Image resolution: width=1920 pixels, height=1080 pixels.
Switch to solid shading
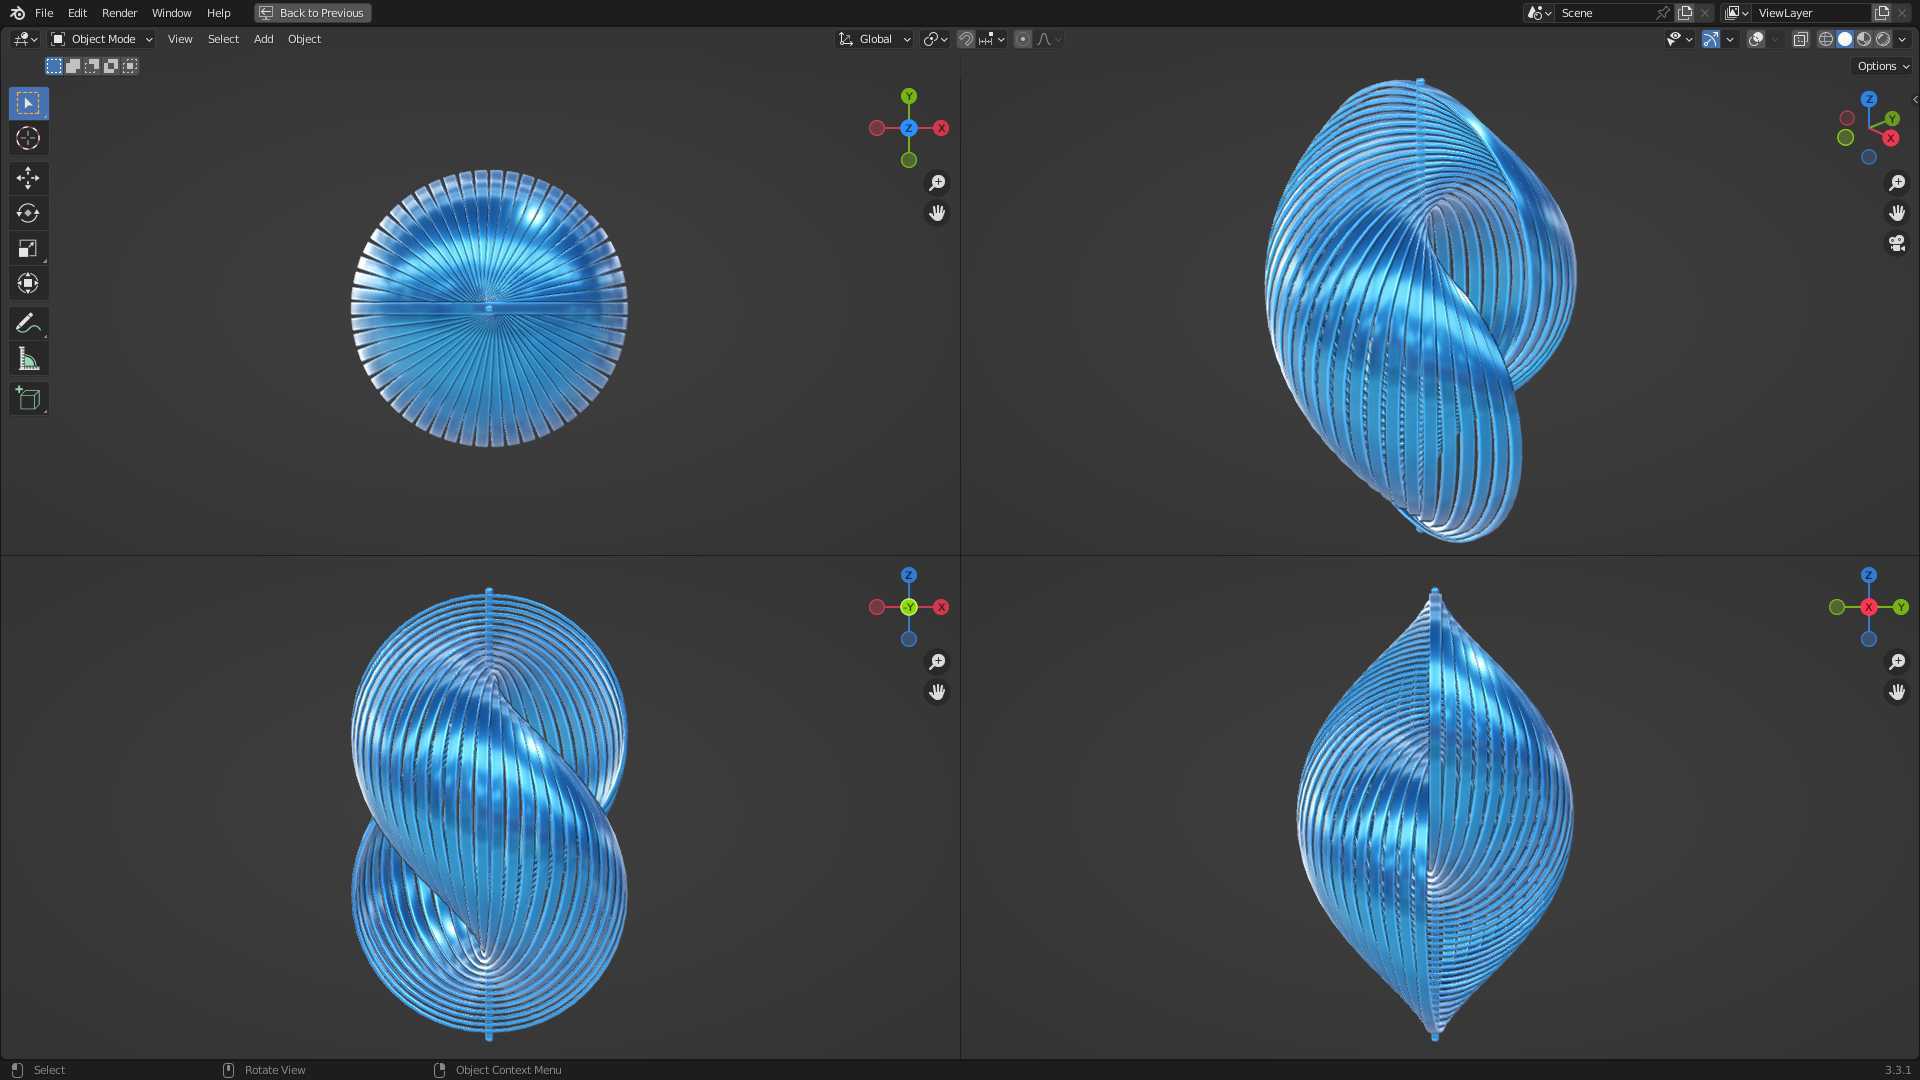click(1845, 39)
